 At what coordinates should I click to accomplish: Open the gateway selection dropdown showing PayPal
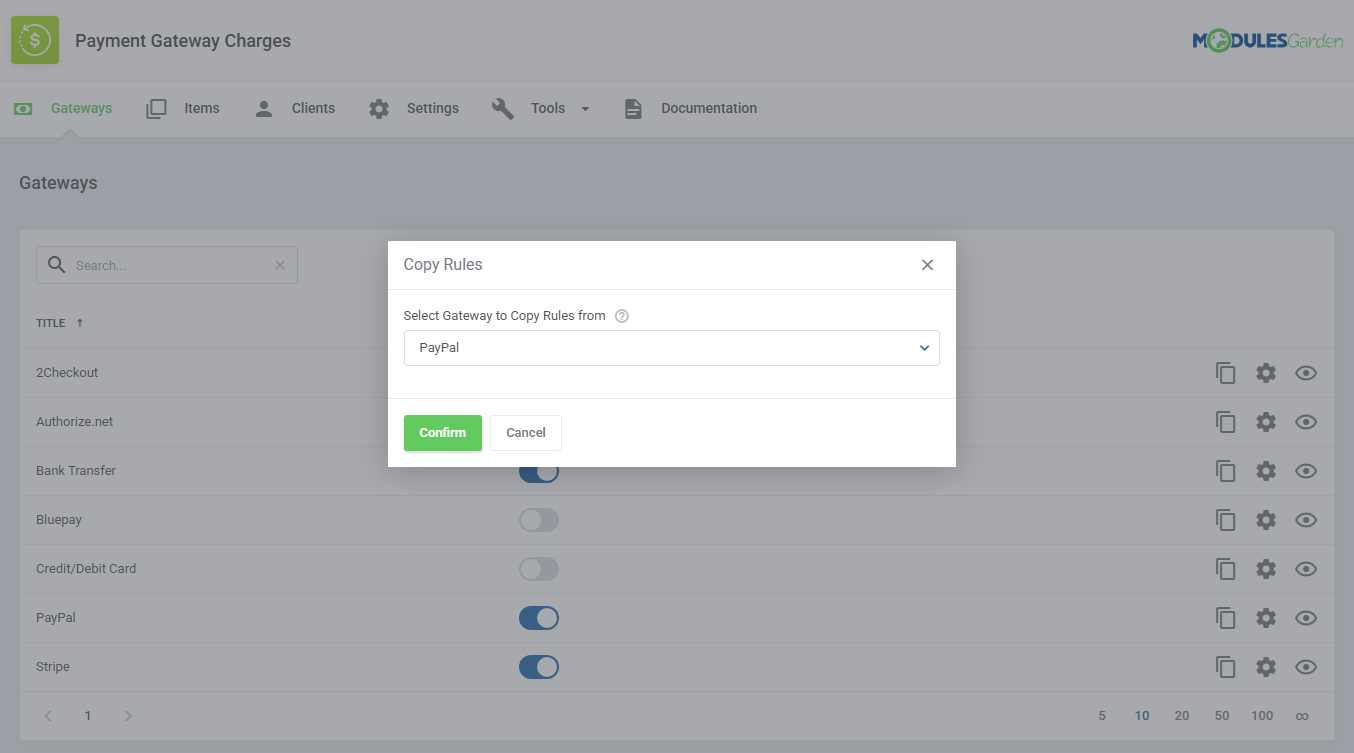tap(671, 347)
